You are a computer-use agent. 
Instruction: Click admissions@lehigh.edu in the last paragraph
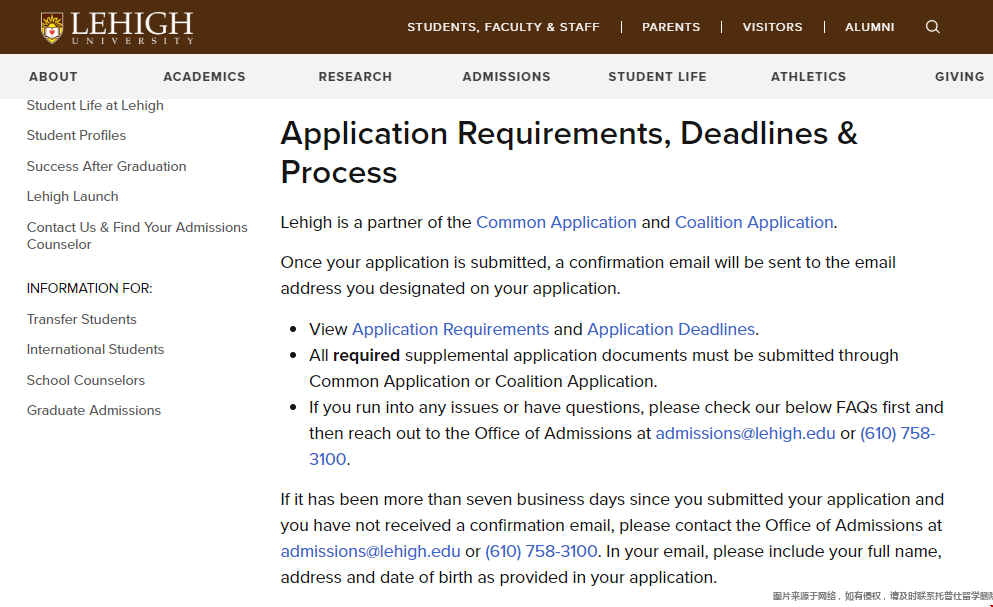(370, 551)
